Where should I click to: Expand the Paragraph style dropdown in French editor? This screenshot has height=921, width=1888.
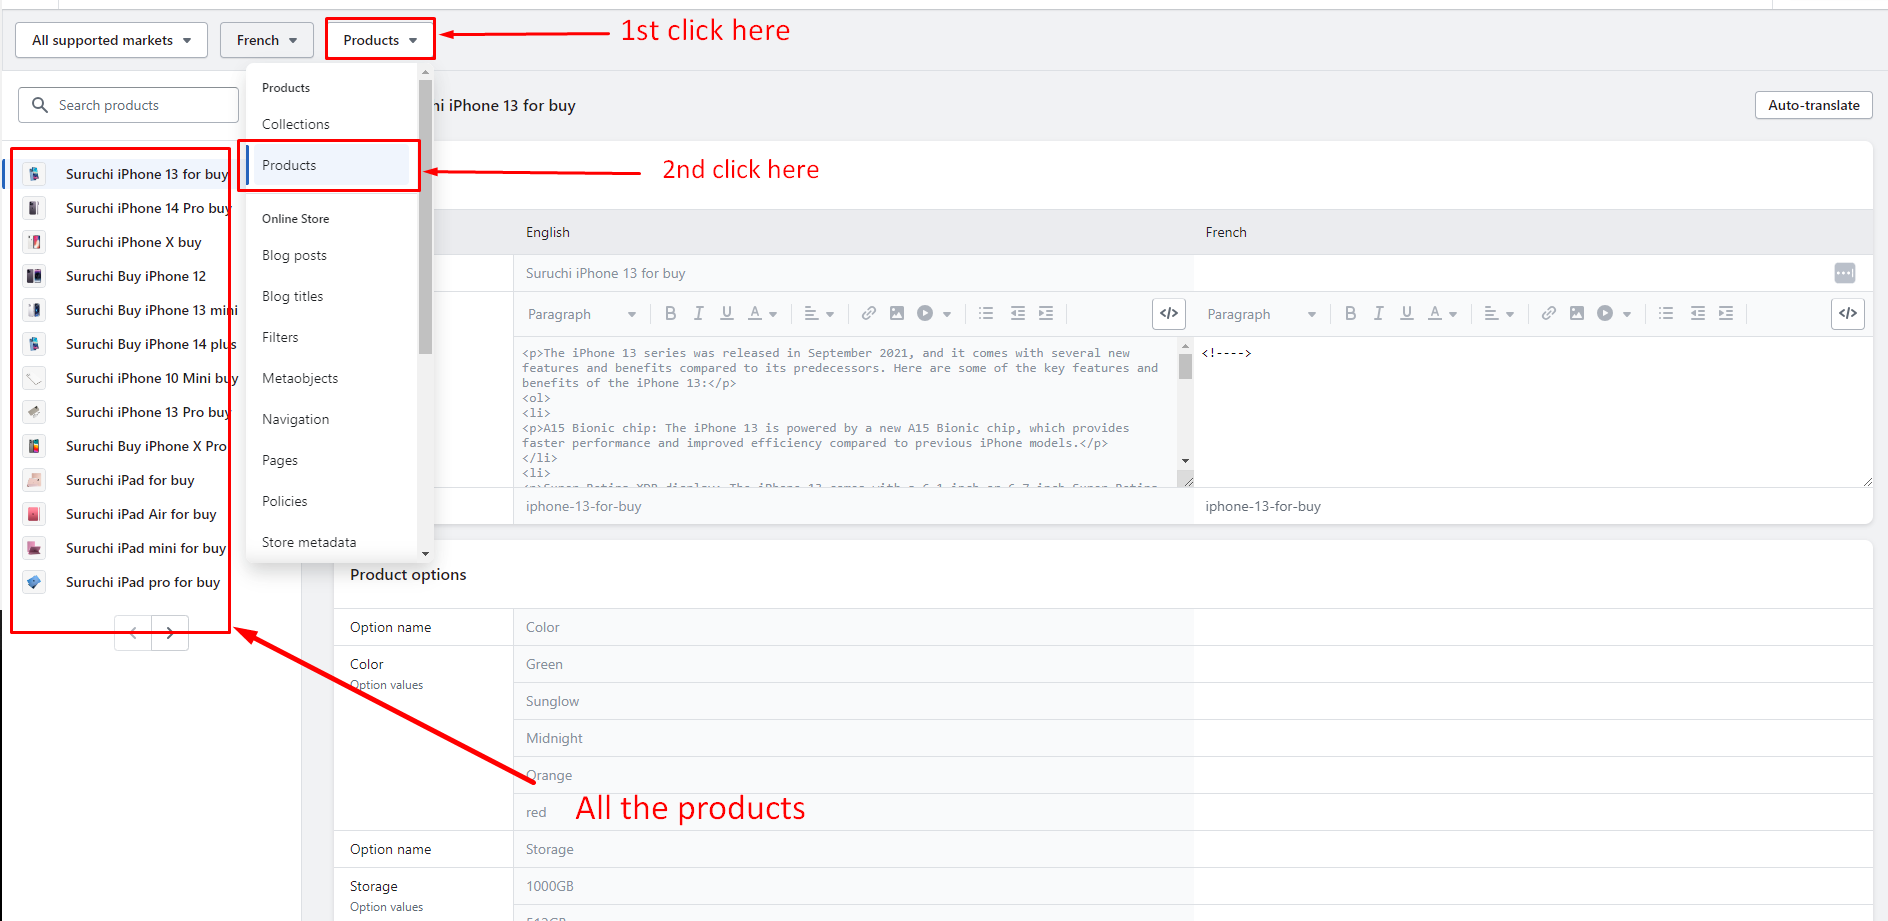coord(1260,314)
